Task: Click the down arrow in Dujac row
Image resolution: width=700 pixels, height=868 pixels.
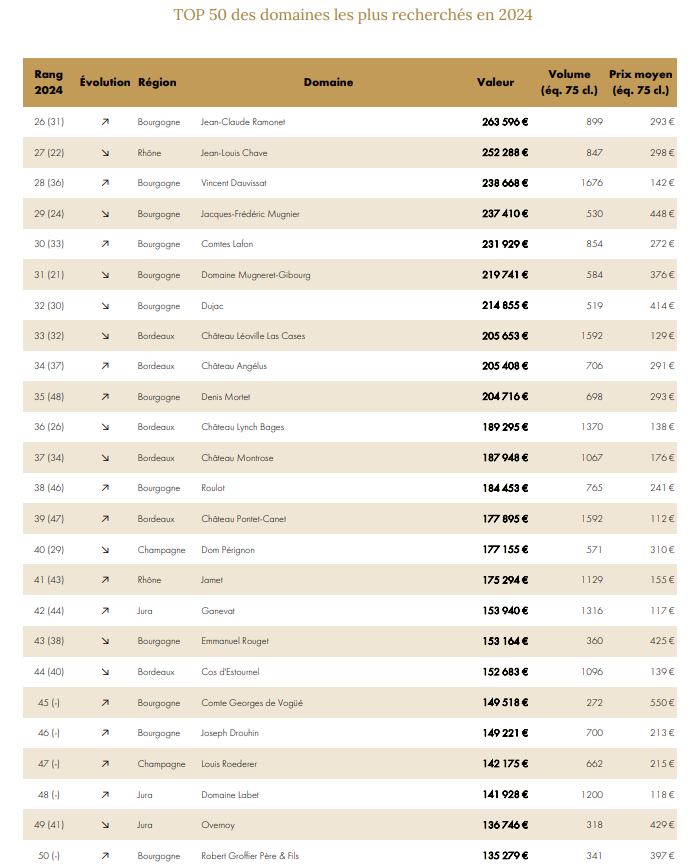Action: (x=105, y=306)
